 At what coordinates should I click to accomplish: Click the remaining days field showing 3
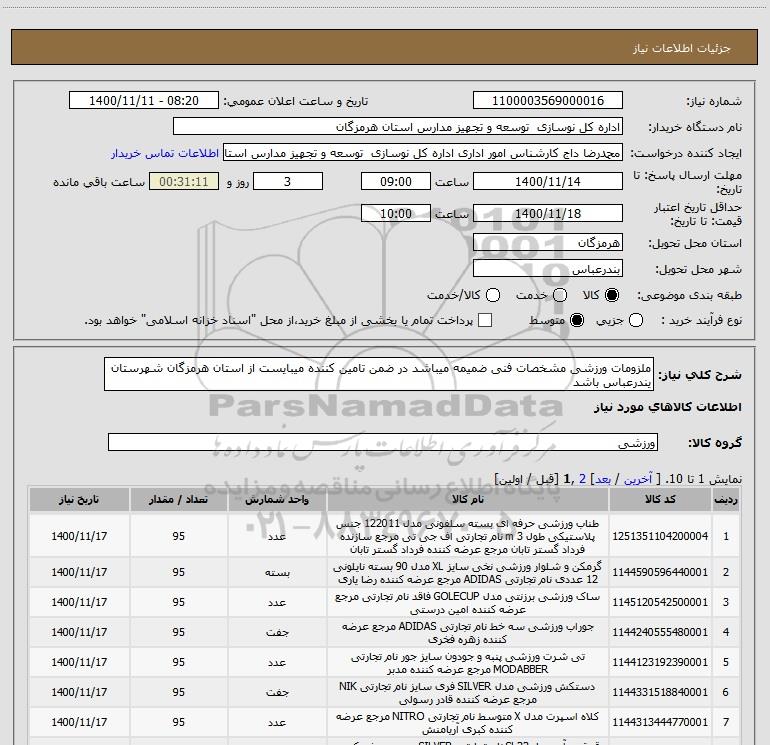click(288, 181)
